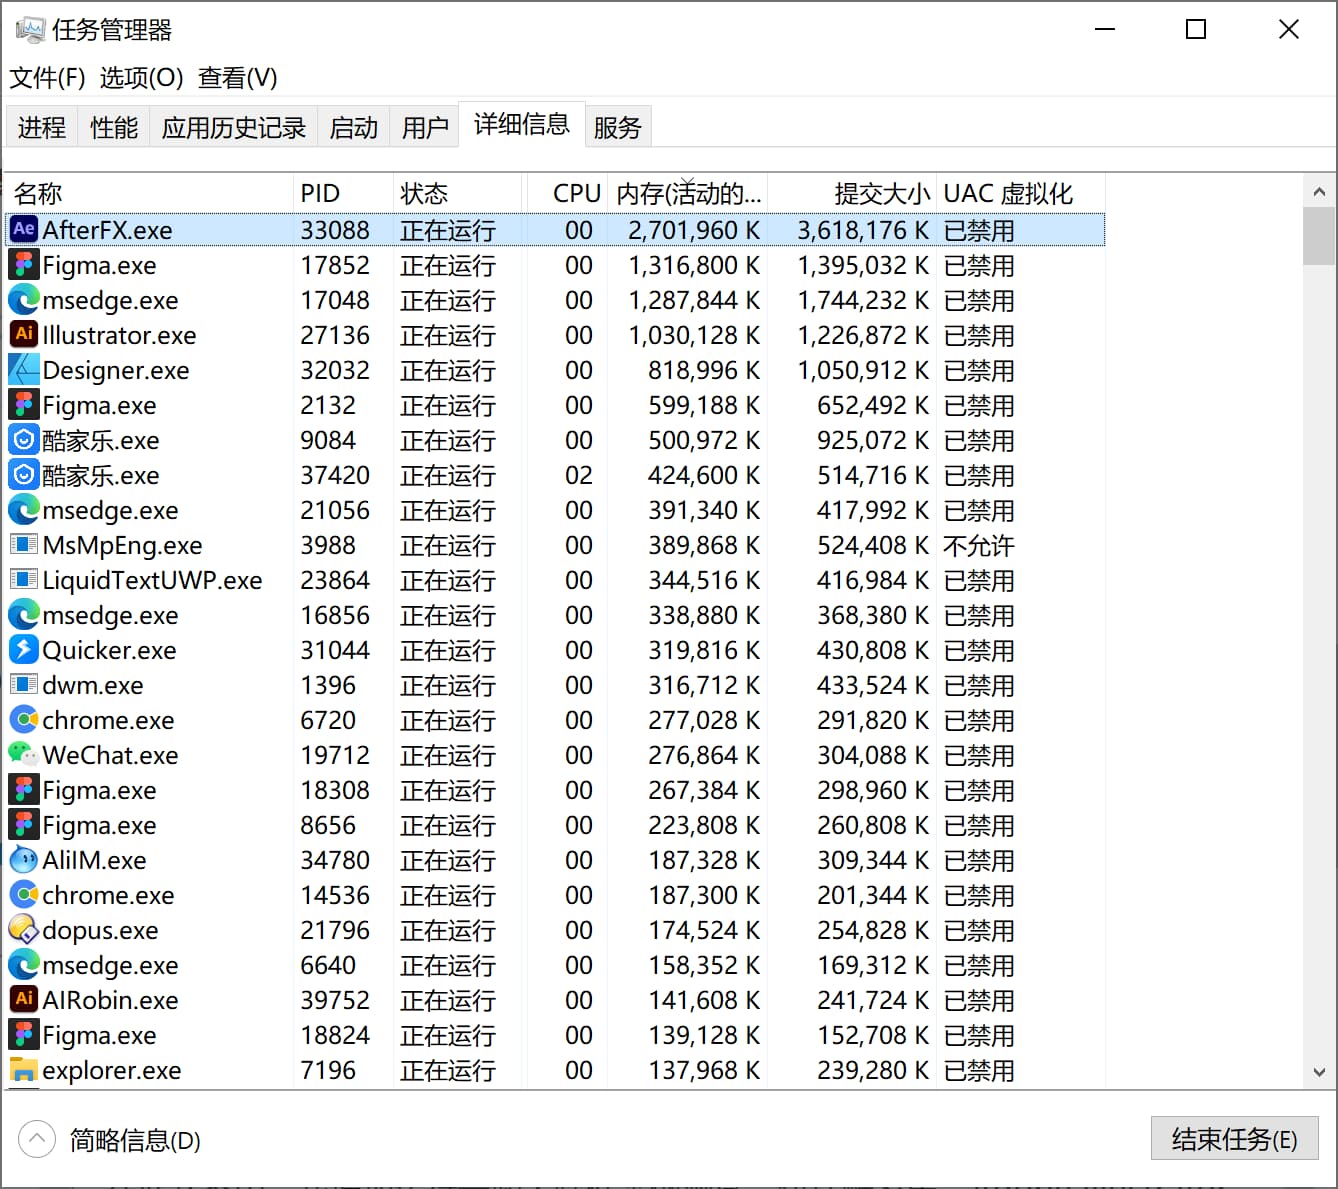Click the 结束任务(E) button
The image size is (1338, 1189).
[1234, 1139]
